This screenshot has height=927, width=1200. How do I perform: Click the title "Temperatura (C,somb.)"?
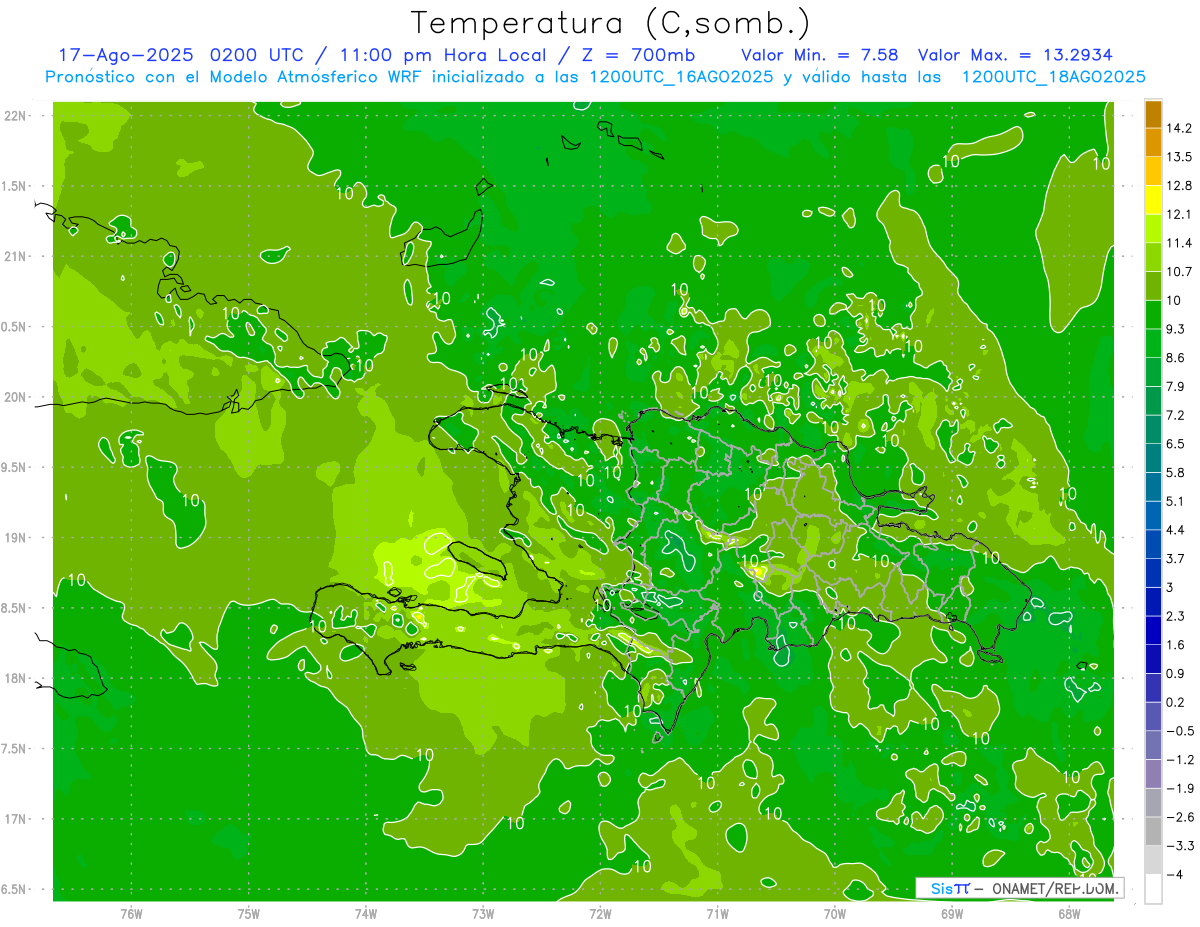[x=611, y=23]
